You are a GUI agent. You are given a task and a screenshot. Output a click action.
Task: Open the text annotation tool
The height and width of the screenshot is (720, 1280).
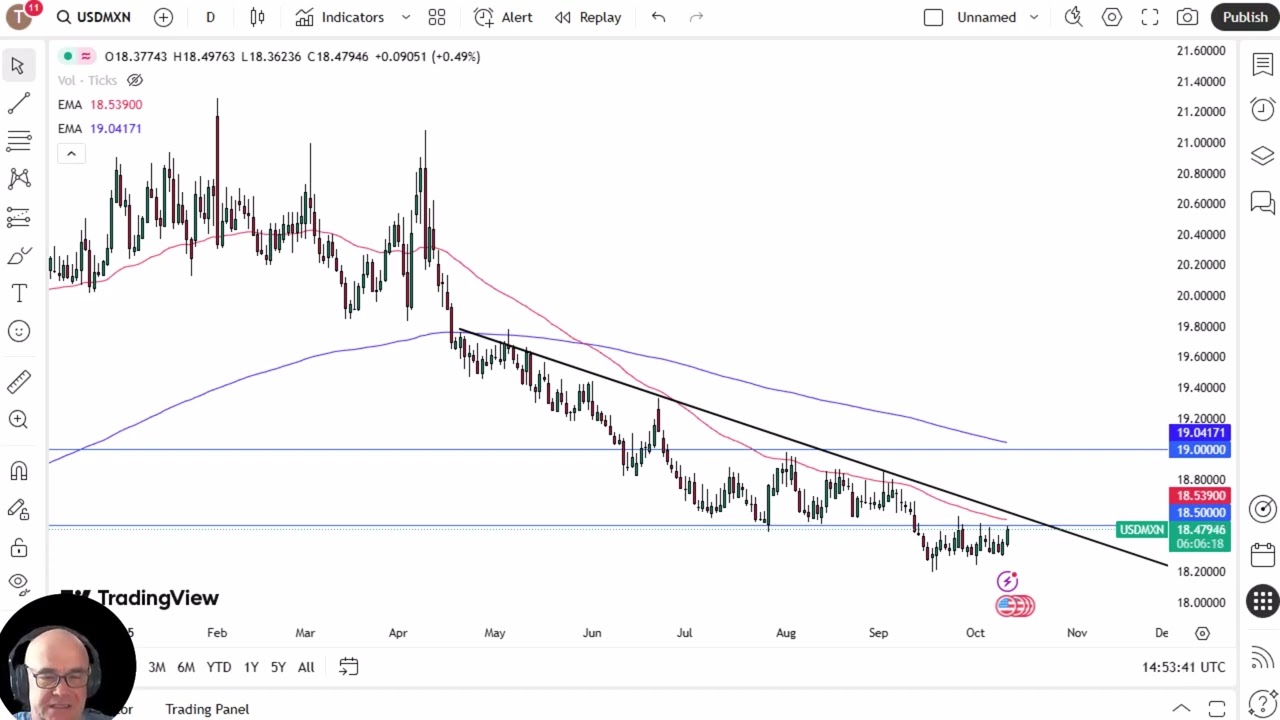tap(18, 293)
